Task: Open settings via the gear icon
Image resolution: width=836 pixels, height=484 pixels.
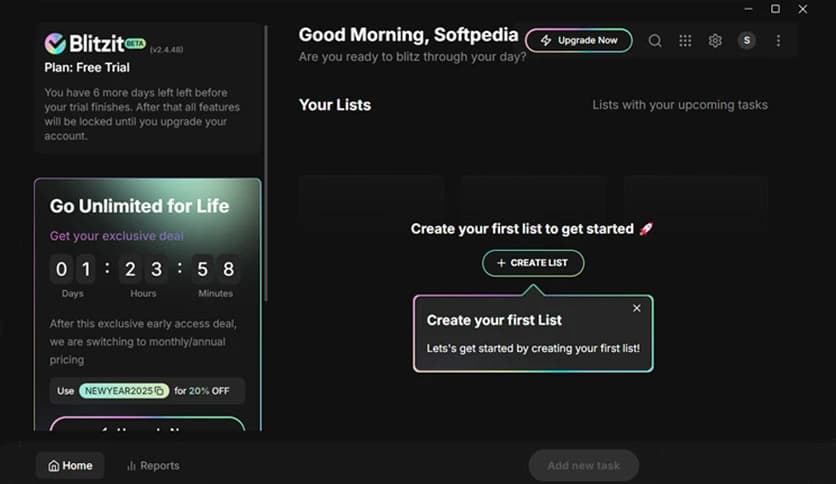Action: click(x=715, y=41)
